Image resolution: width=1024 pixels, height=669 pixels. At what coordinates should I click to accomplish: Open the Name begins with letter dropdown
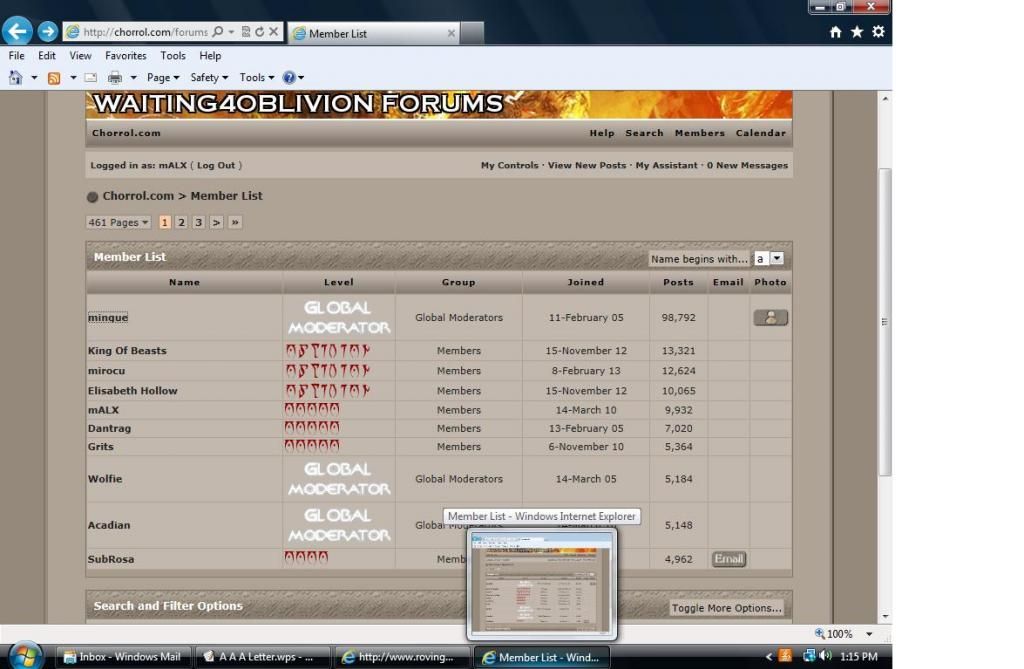click(x=769, y=259)
